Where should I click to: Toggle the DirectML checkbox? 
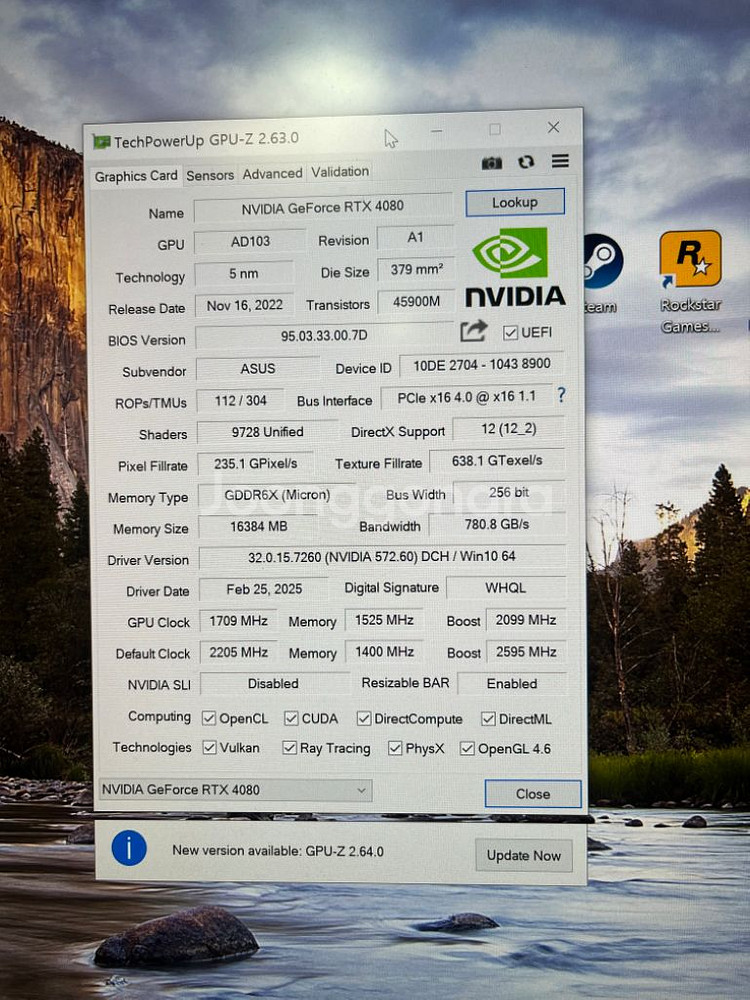[489, 719]
